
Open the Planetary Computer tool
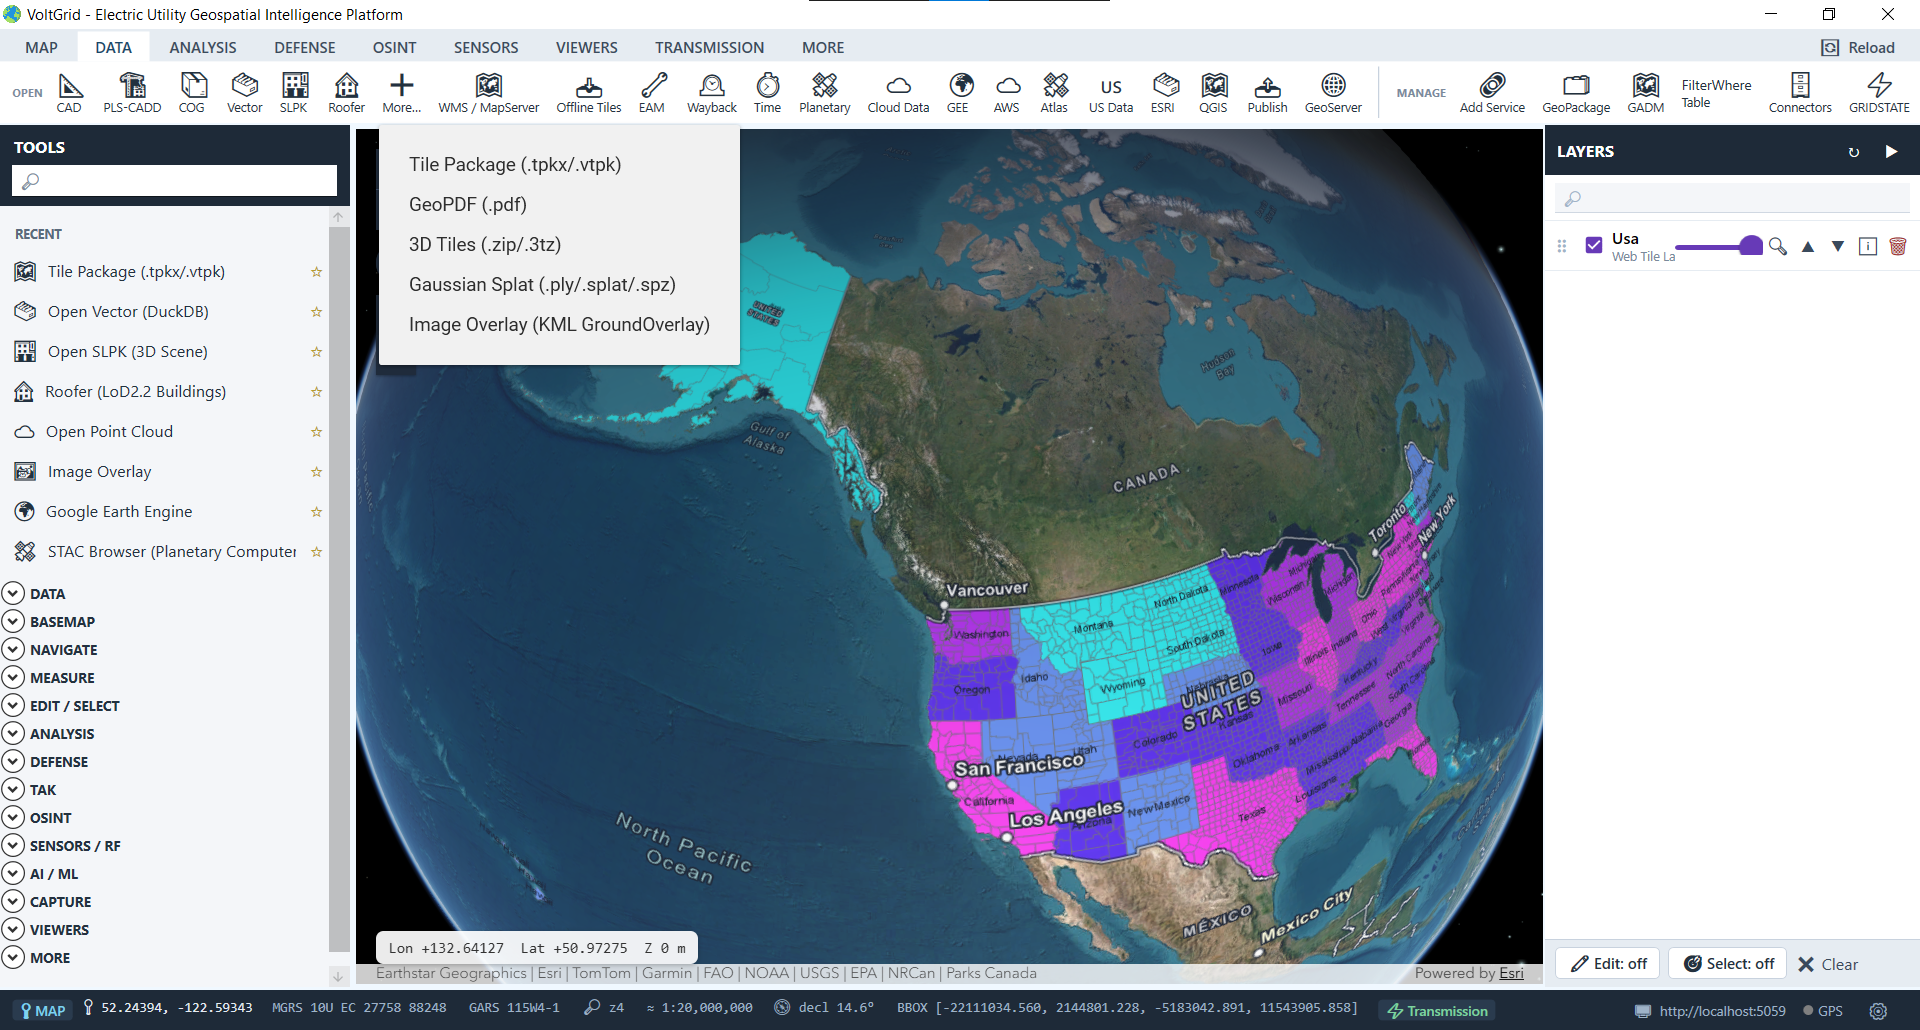[825, 93]
